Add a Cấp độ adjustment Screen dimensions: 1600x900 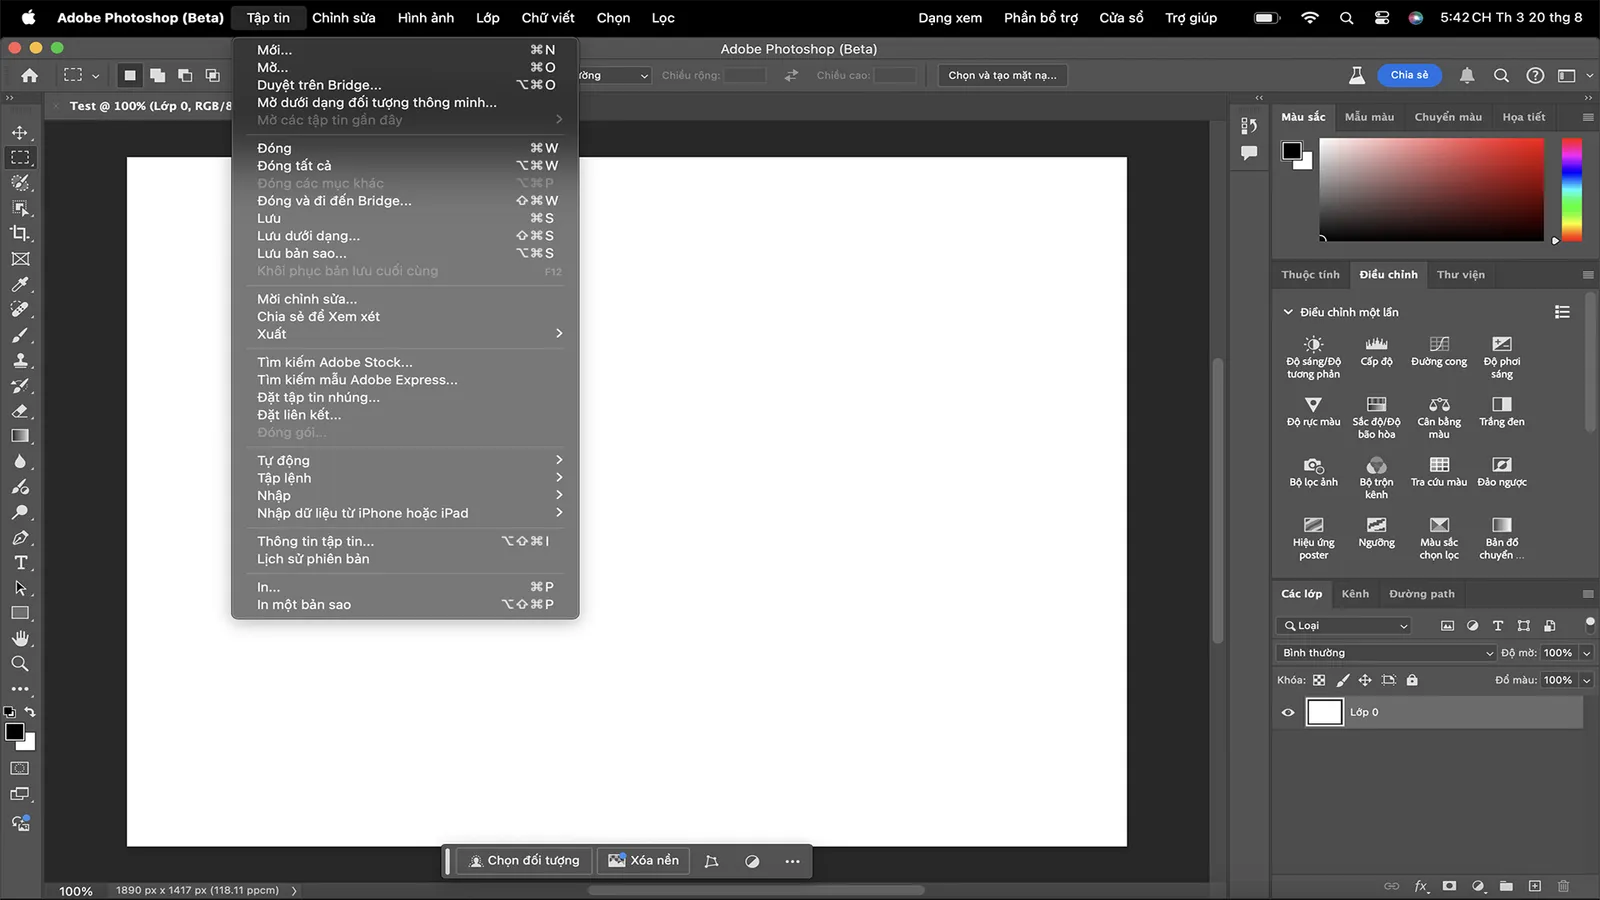tap(1376, 351)
